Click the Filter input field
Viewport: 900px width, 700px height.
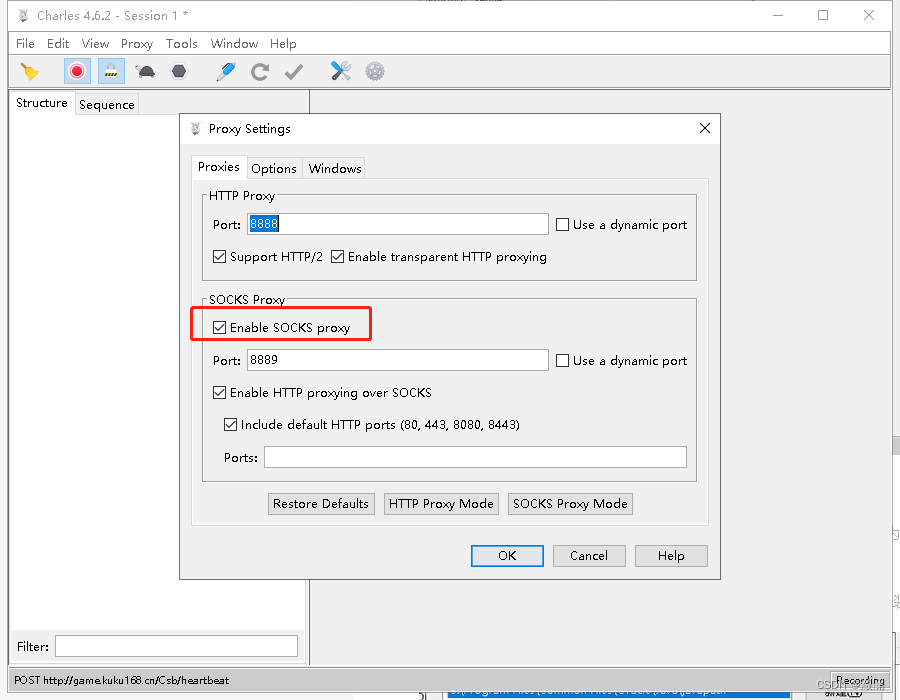click(x=176, y=646)
